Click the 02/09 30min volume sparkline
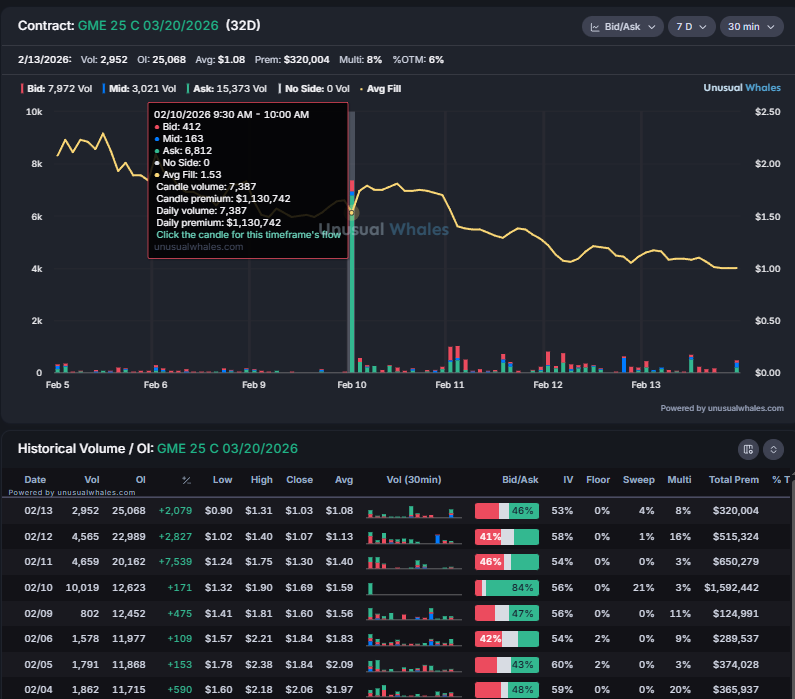 click(x=414, y=613)
